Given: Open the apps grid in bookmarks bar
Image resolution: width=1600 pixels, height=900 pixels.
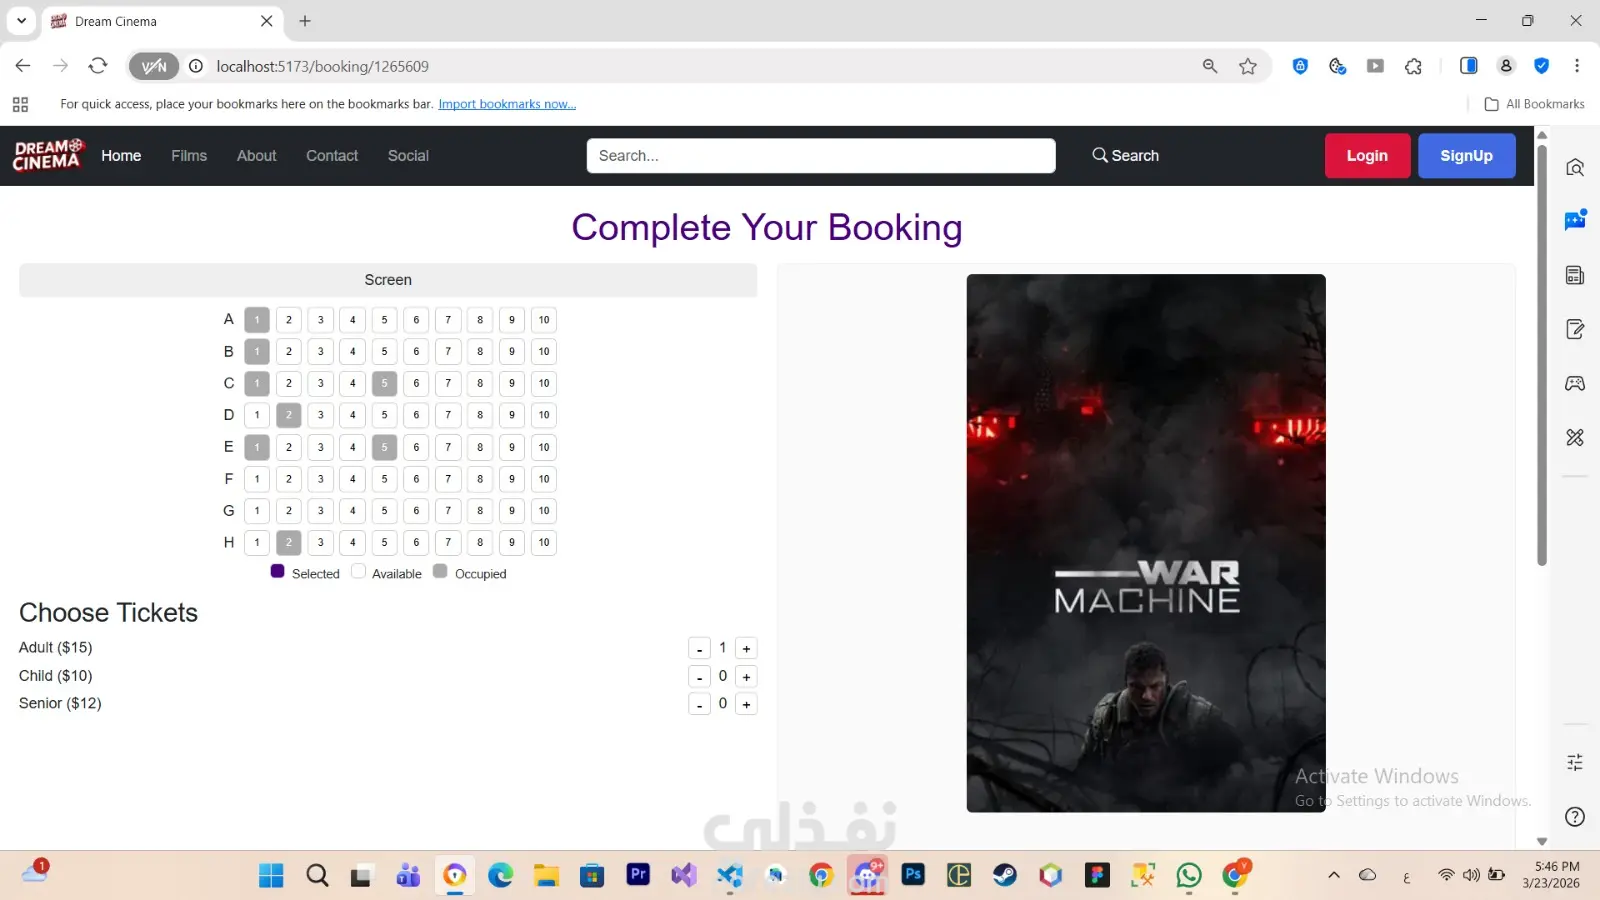Looking at the screenshot, I should (20, 104).
